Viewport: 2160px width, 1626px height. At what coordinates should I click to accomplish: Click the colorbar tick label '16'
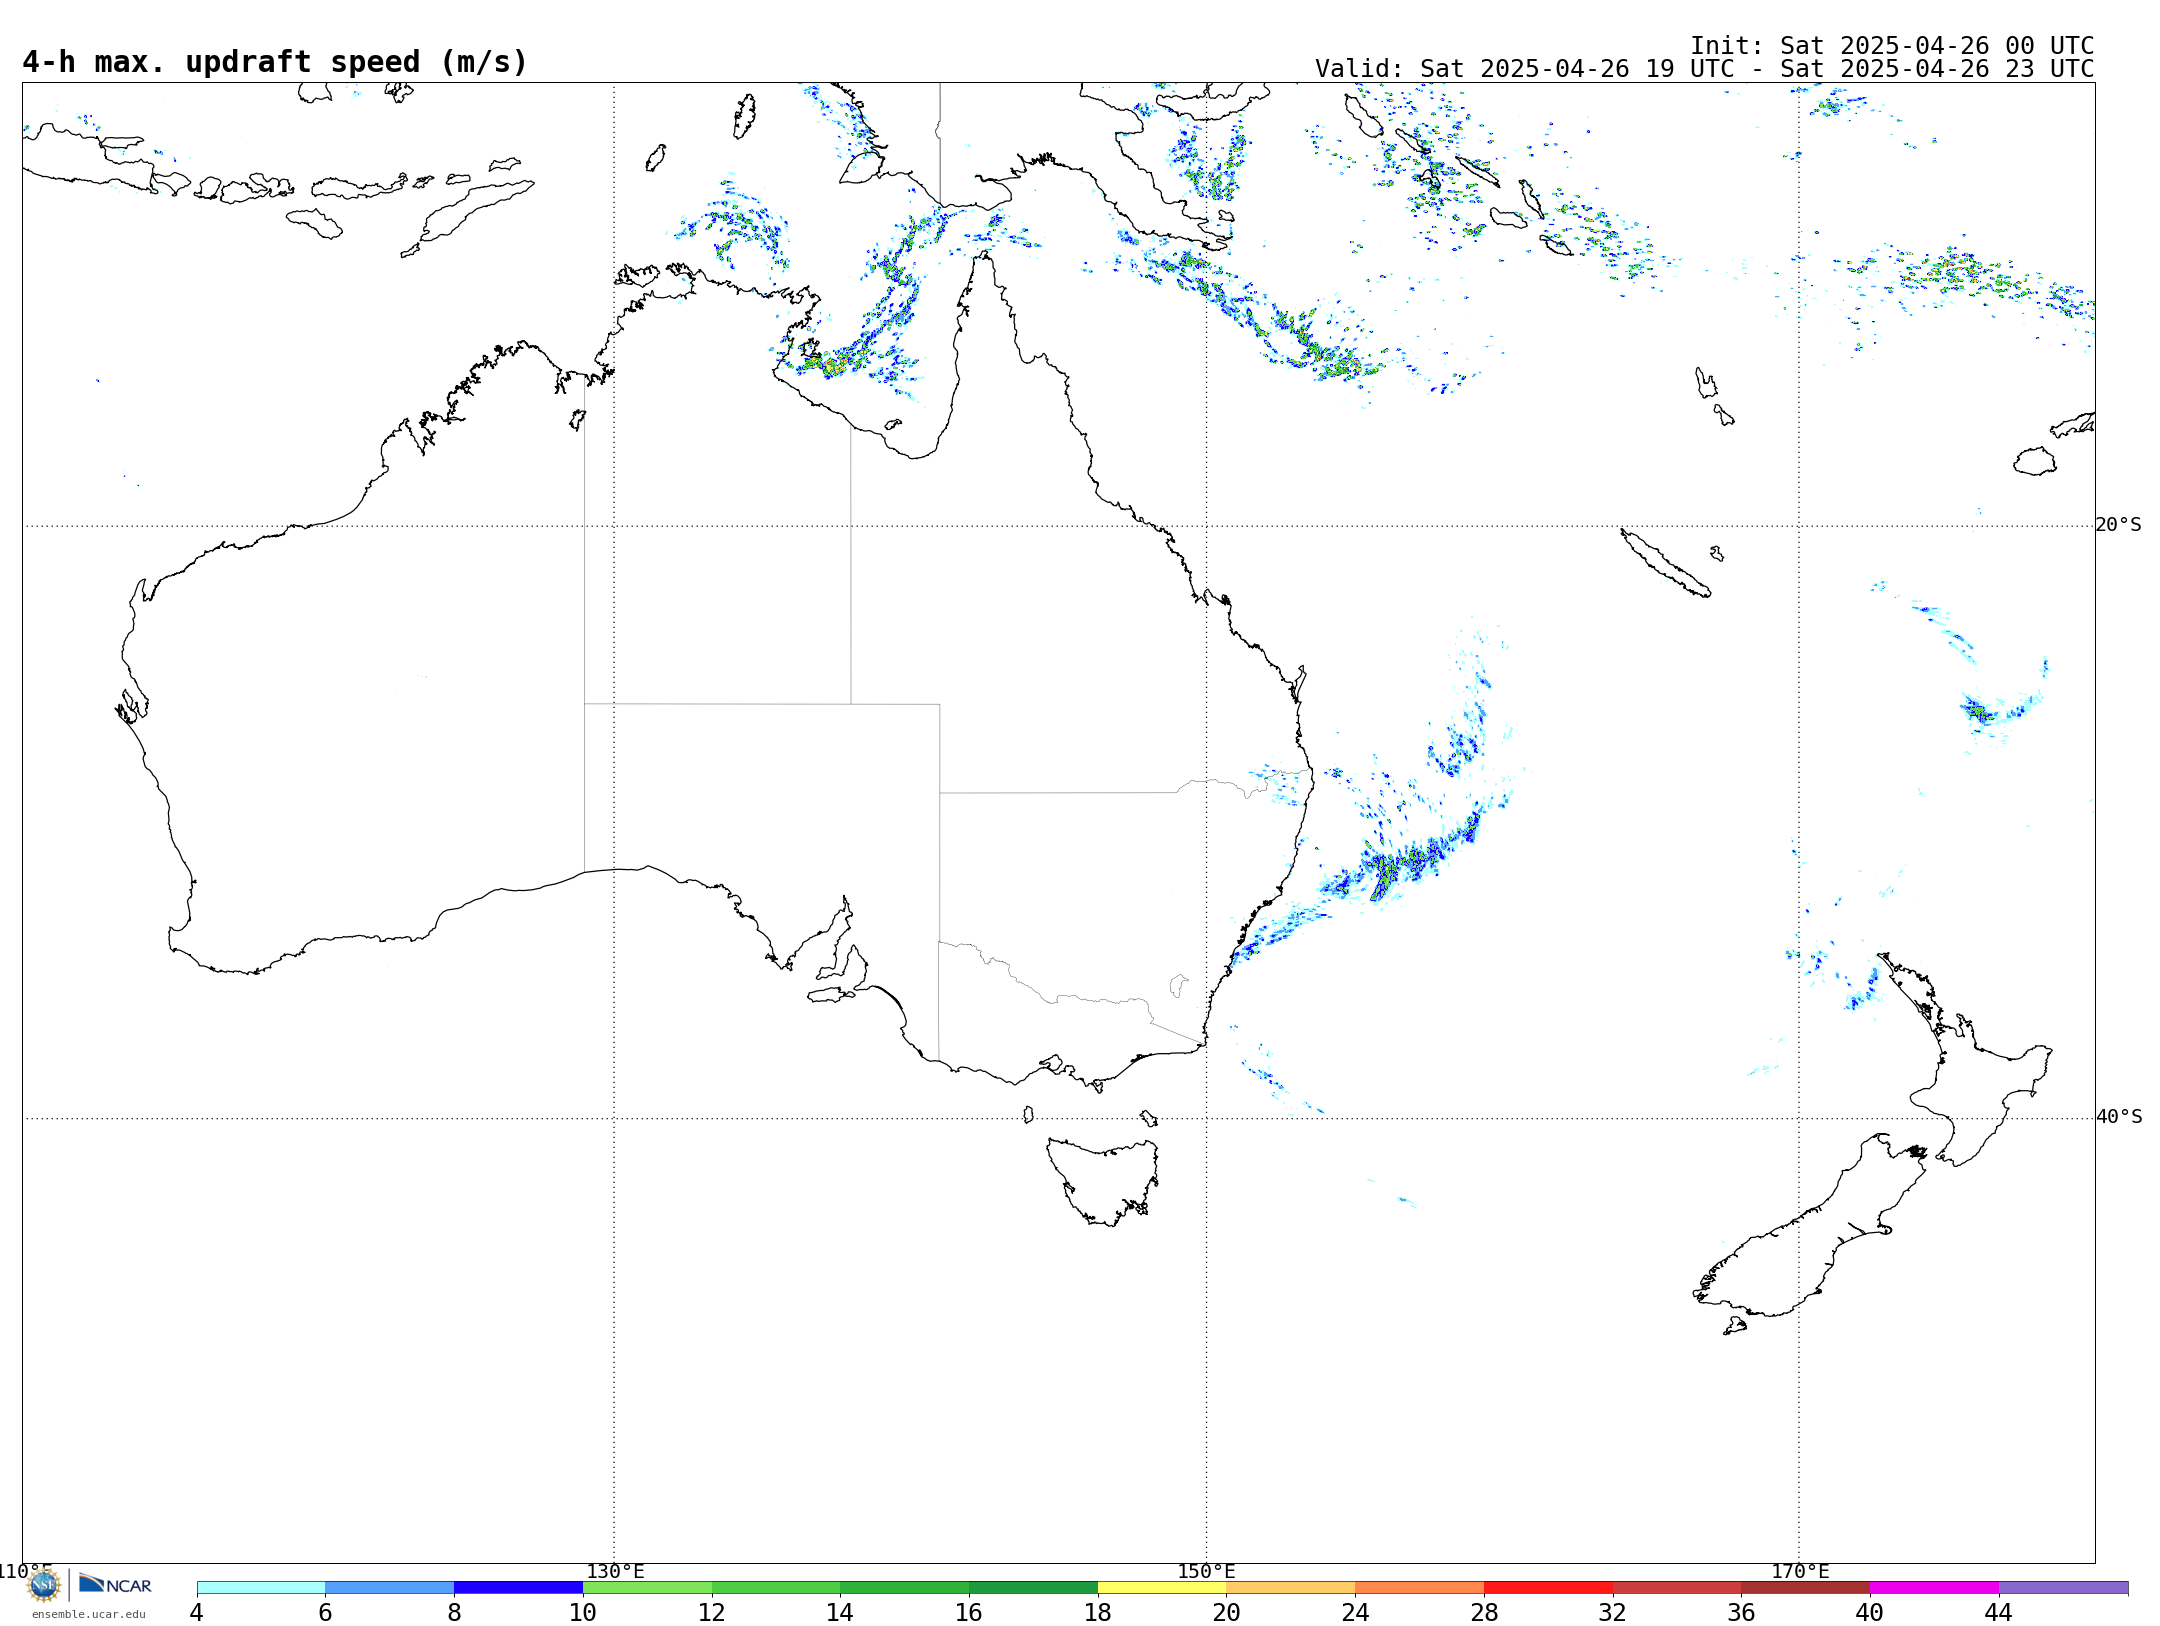pos(969,1613)
